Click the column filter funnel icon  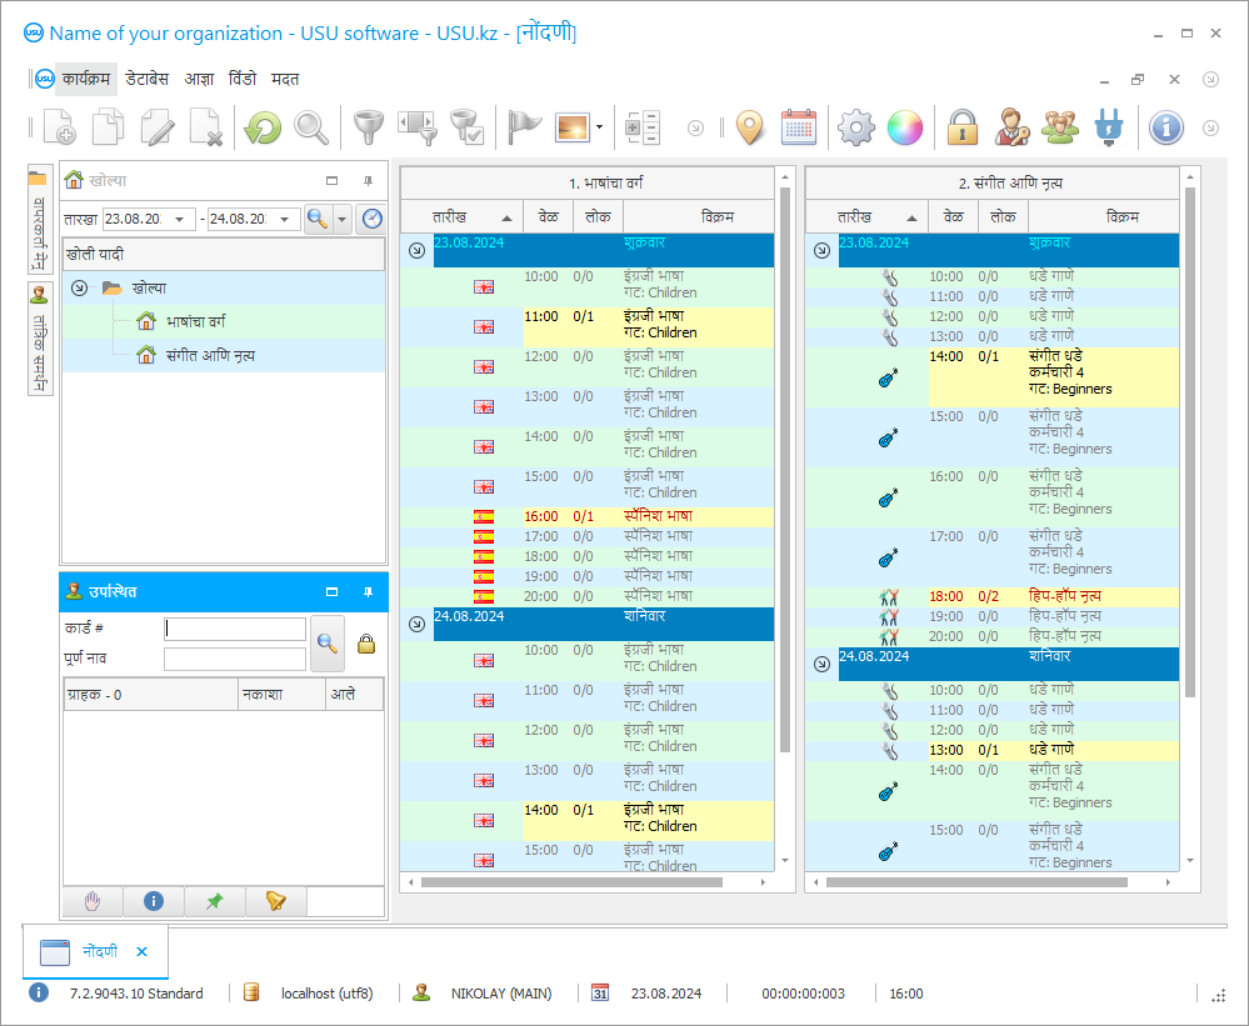tap(418, 127)
